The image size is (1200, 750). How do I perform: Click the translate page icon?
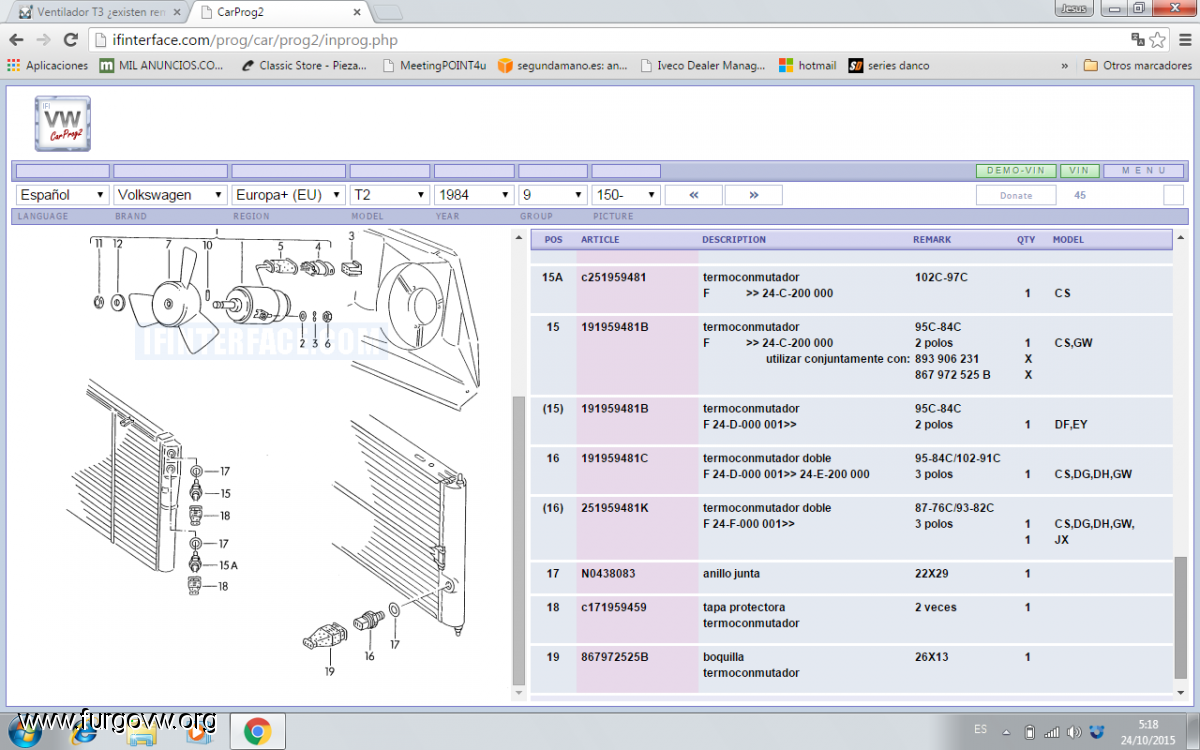[1138, 40]
